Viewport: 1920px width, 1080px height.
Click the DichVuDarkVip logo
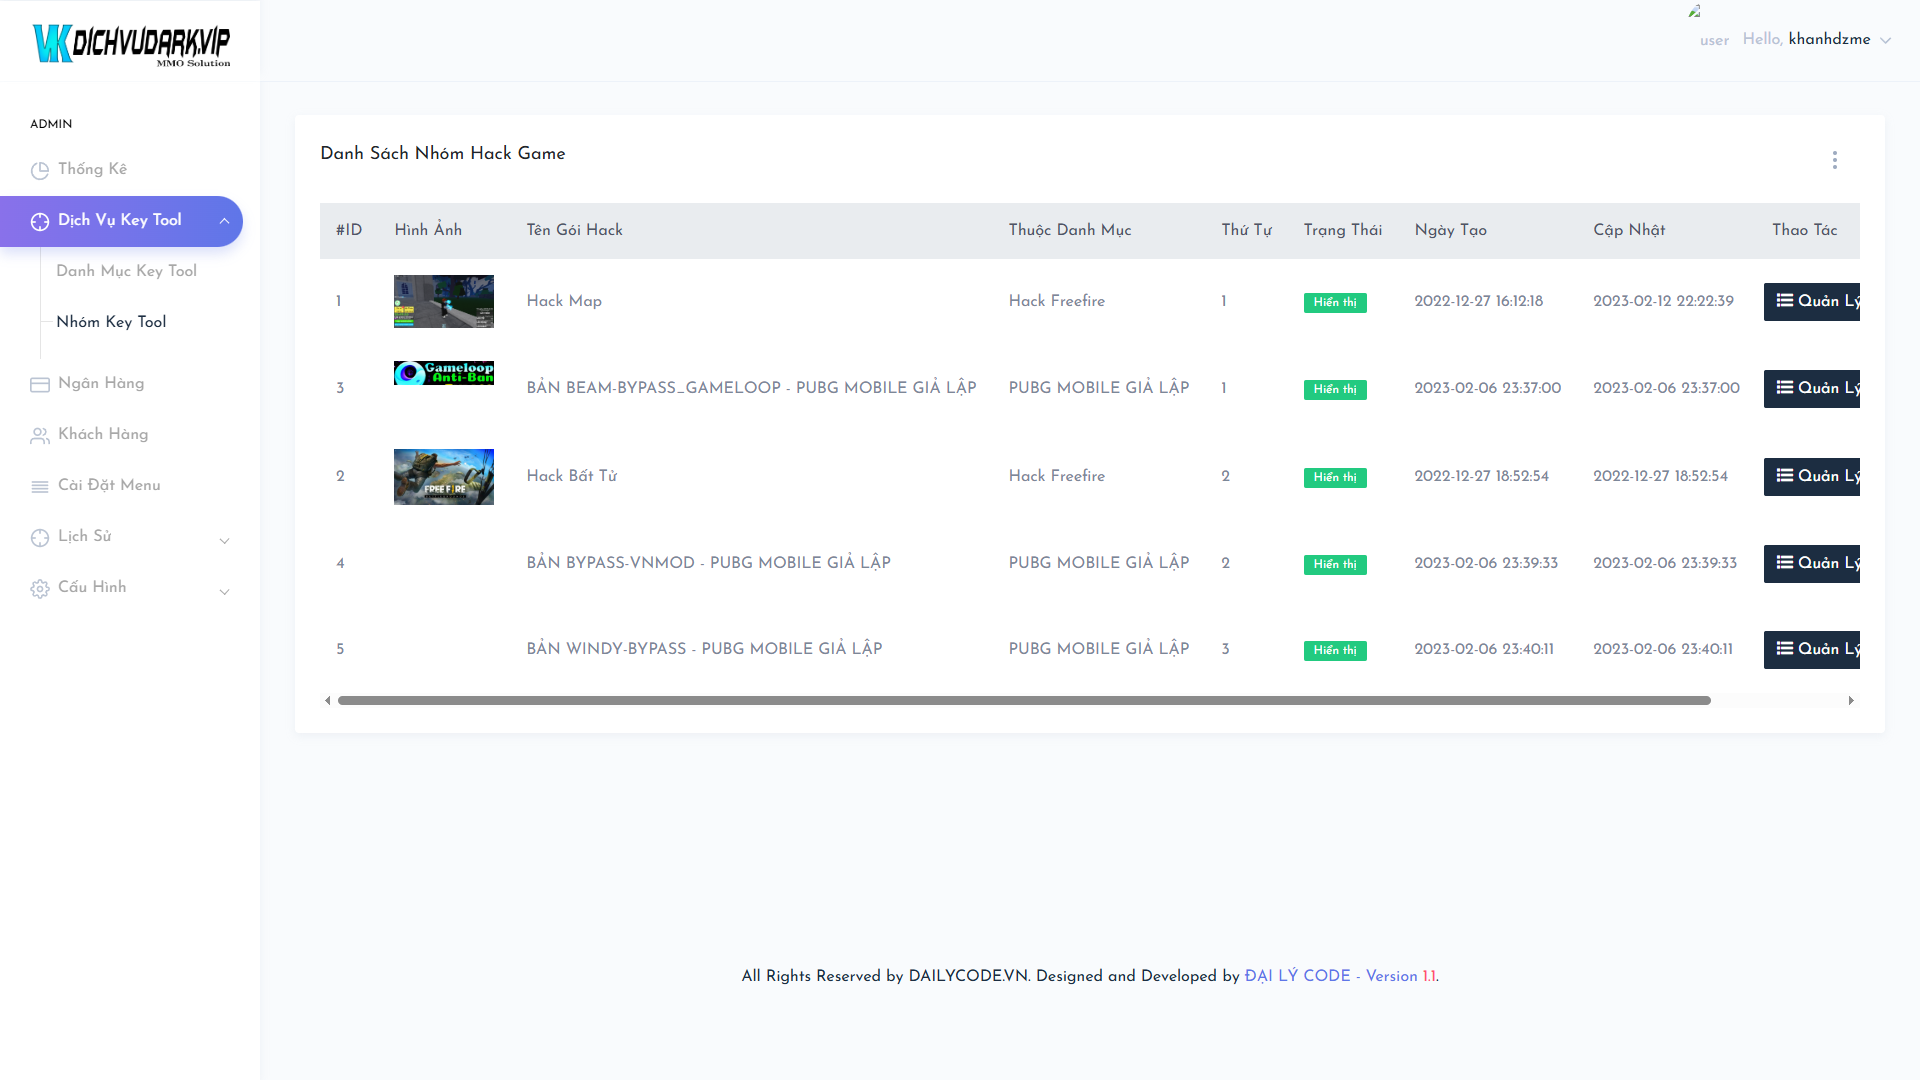pos(131,43)
